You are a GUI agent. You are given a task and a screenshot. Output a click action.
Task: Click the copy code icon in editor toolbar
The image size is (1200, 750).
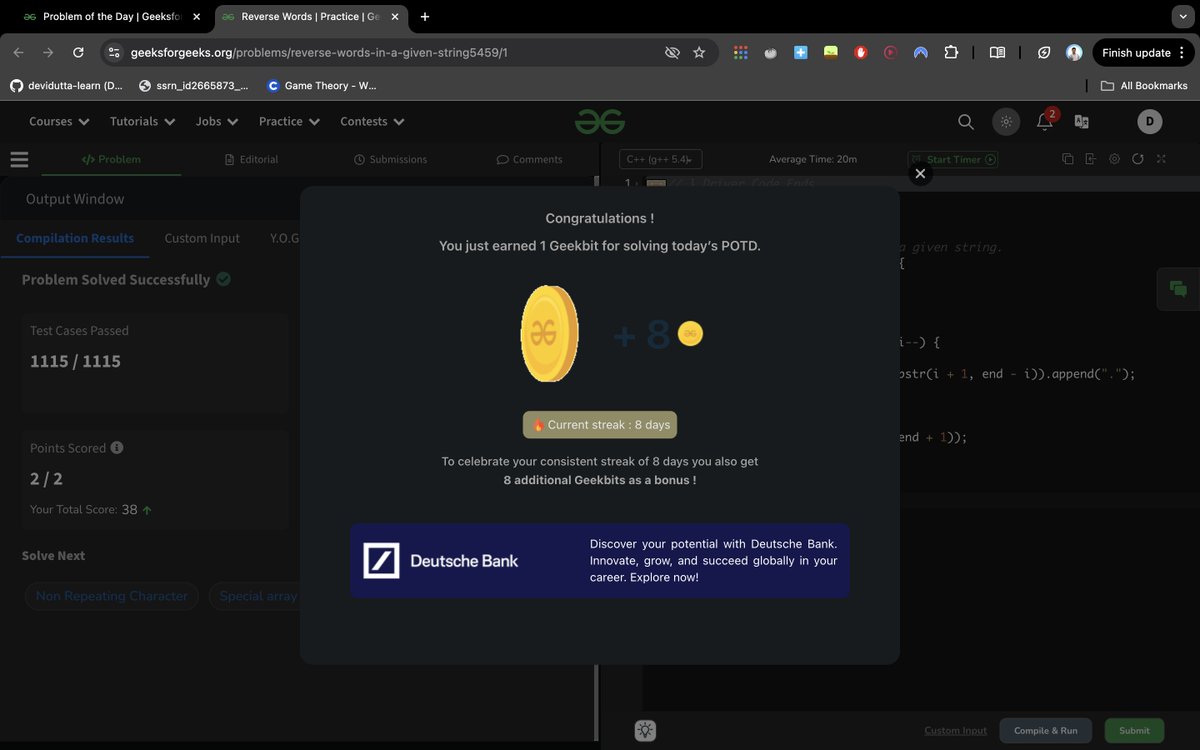(x=1067, y=159)
